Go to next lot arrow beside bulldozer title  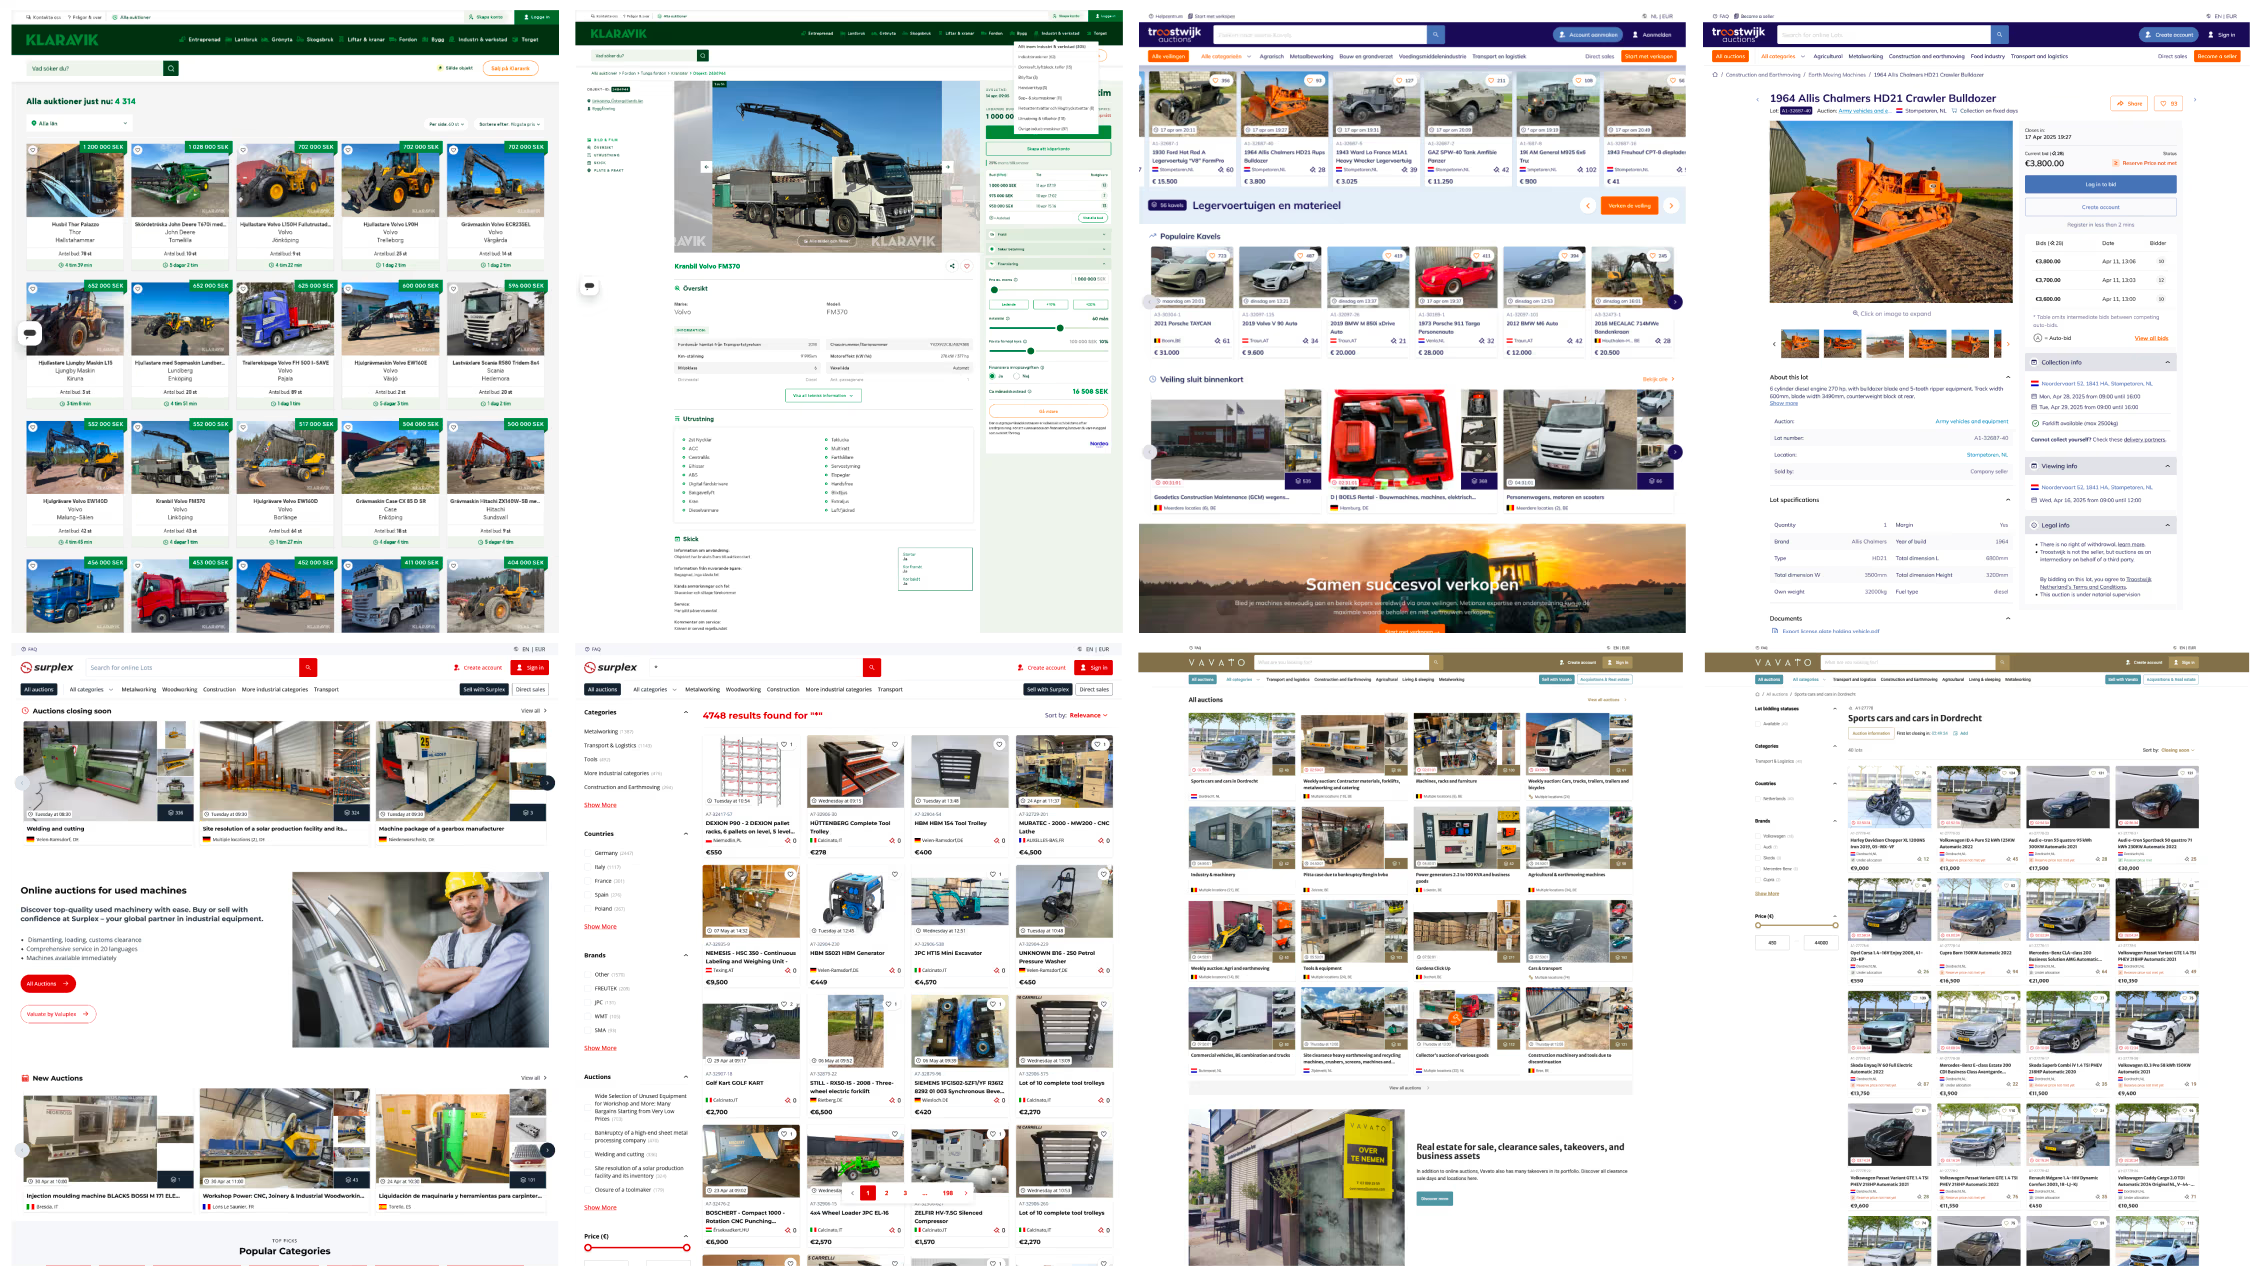pyautogui.click(x=2195, y=100)
